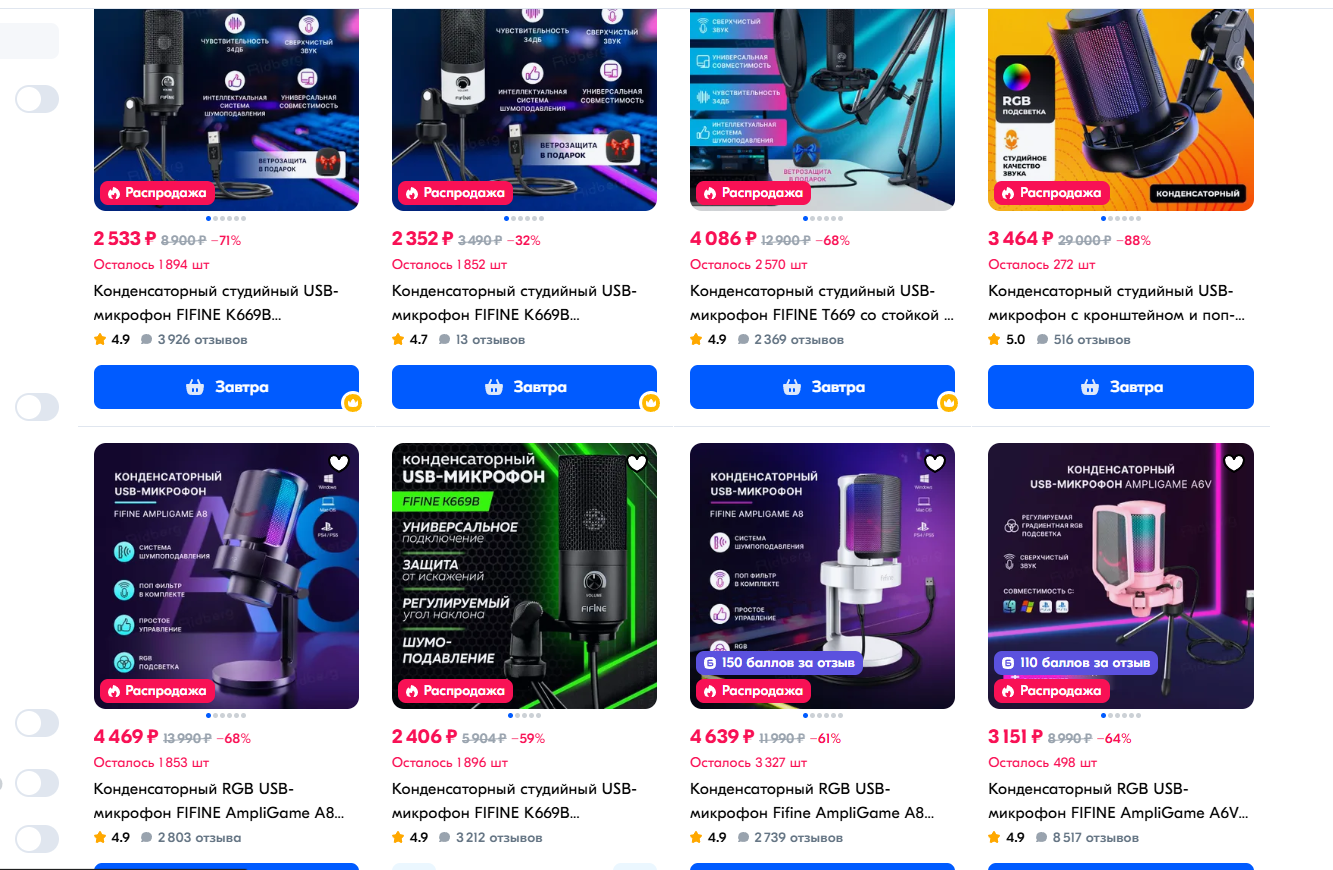Viewport: 1333px width, 870px height.
Task: Add black FIFINE AmpliGame A8 to favorites
Action: point(338,463)
